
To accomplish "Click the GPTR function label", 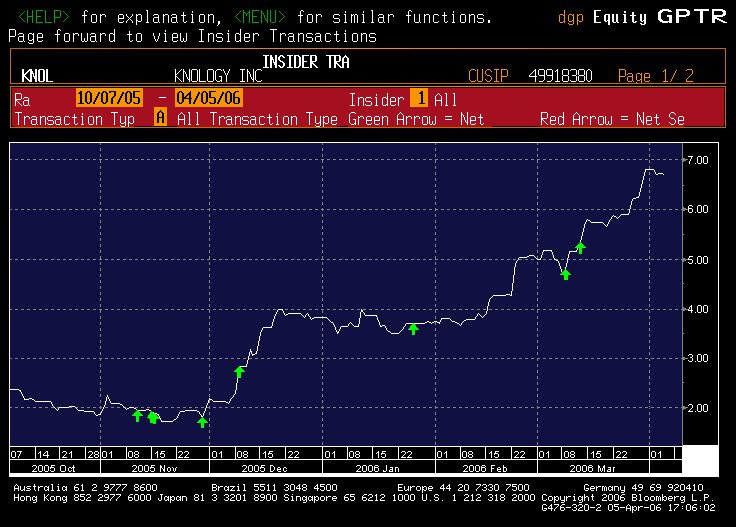I will (692, 17).
